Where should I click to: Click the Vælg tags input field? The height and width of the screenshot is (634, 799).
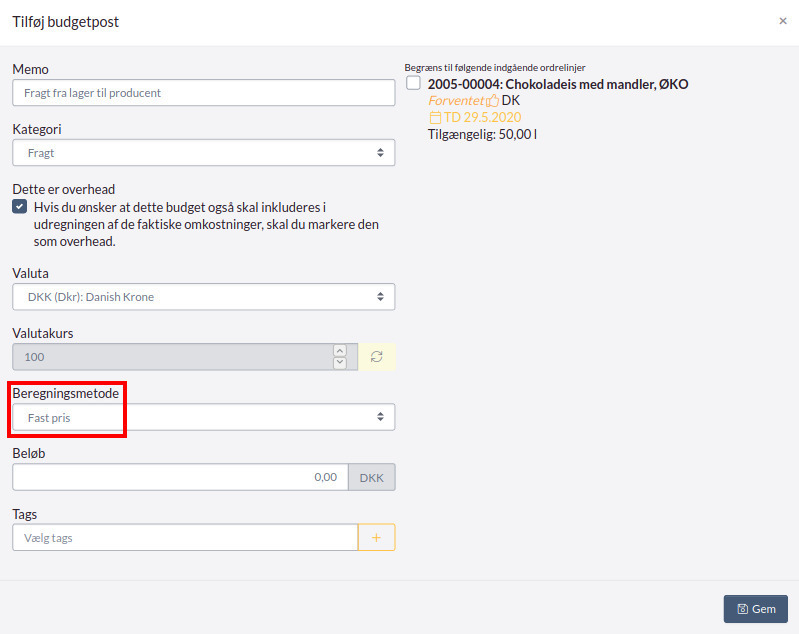pos(185,537)
